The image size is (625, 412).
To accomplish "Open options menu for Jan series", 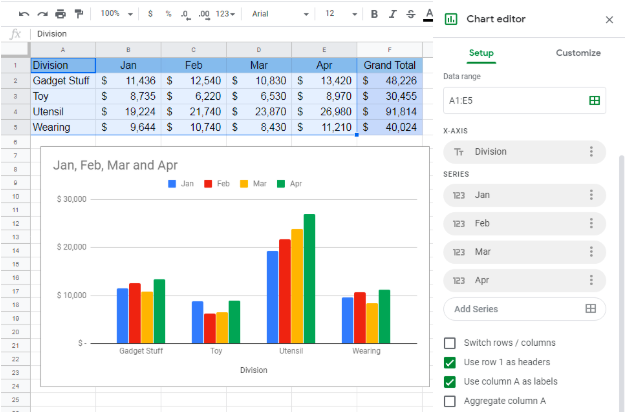I will point(591,195).
